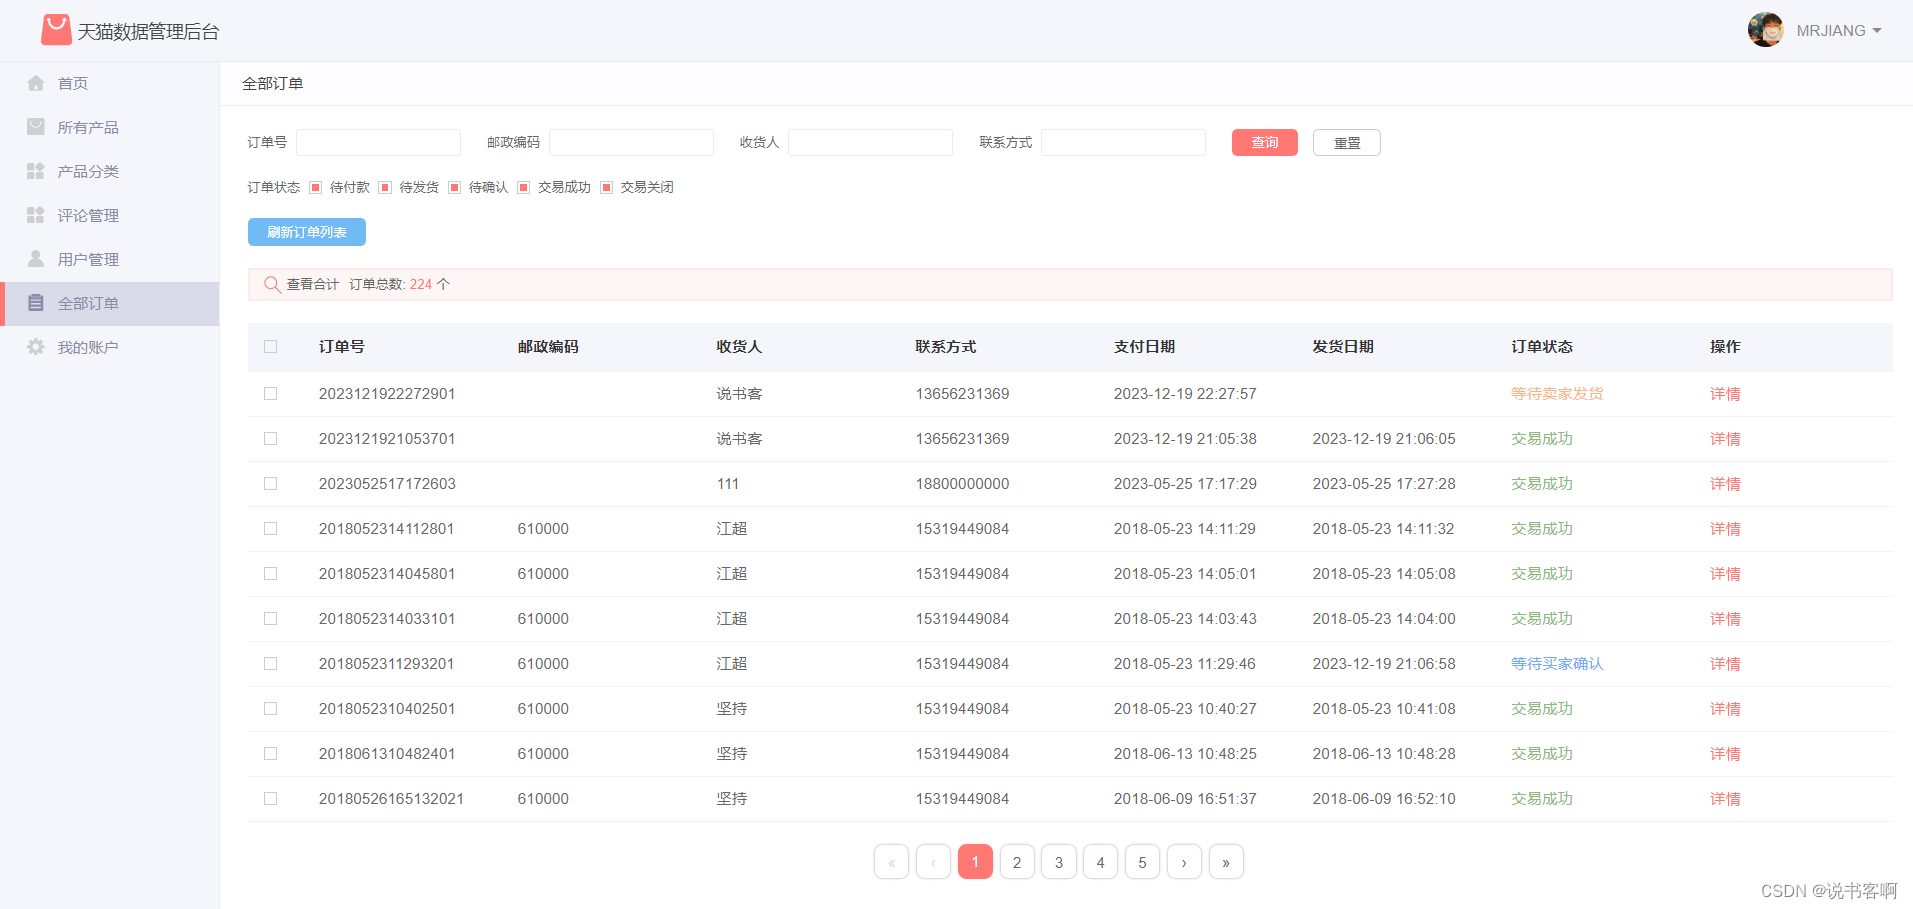Open 详情 for order 2018052311293201
The width and height of the screenshot is (1913, 909).
click(x=1725, y=664)
